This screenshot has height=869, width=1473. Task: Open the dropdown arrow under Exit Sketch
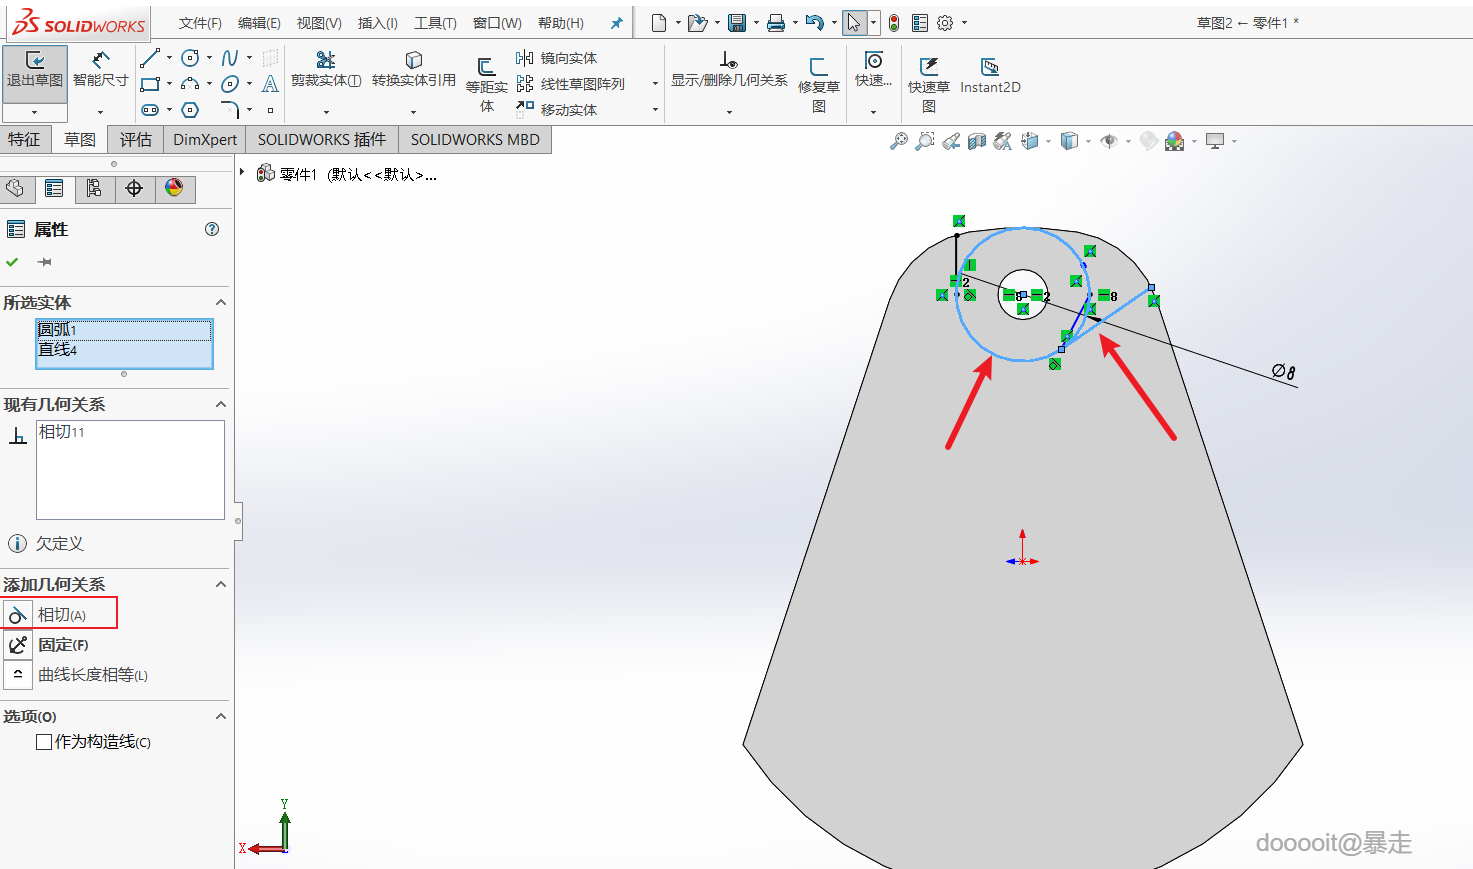(35, 112)
